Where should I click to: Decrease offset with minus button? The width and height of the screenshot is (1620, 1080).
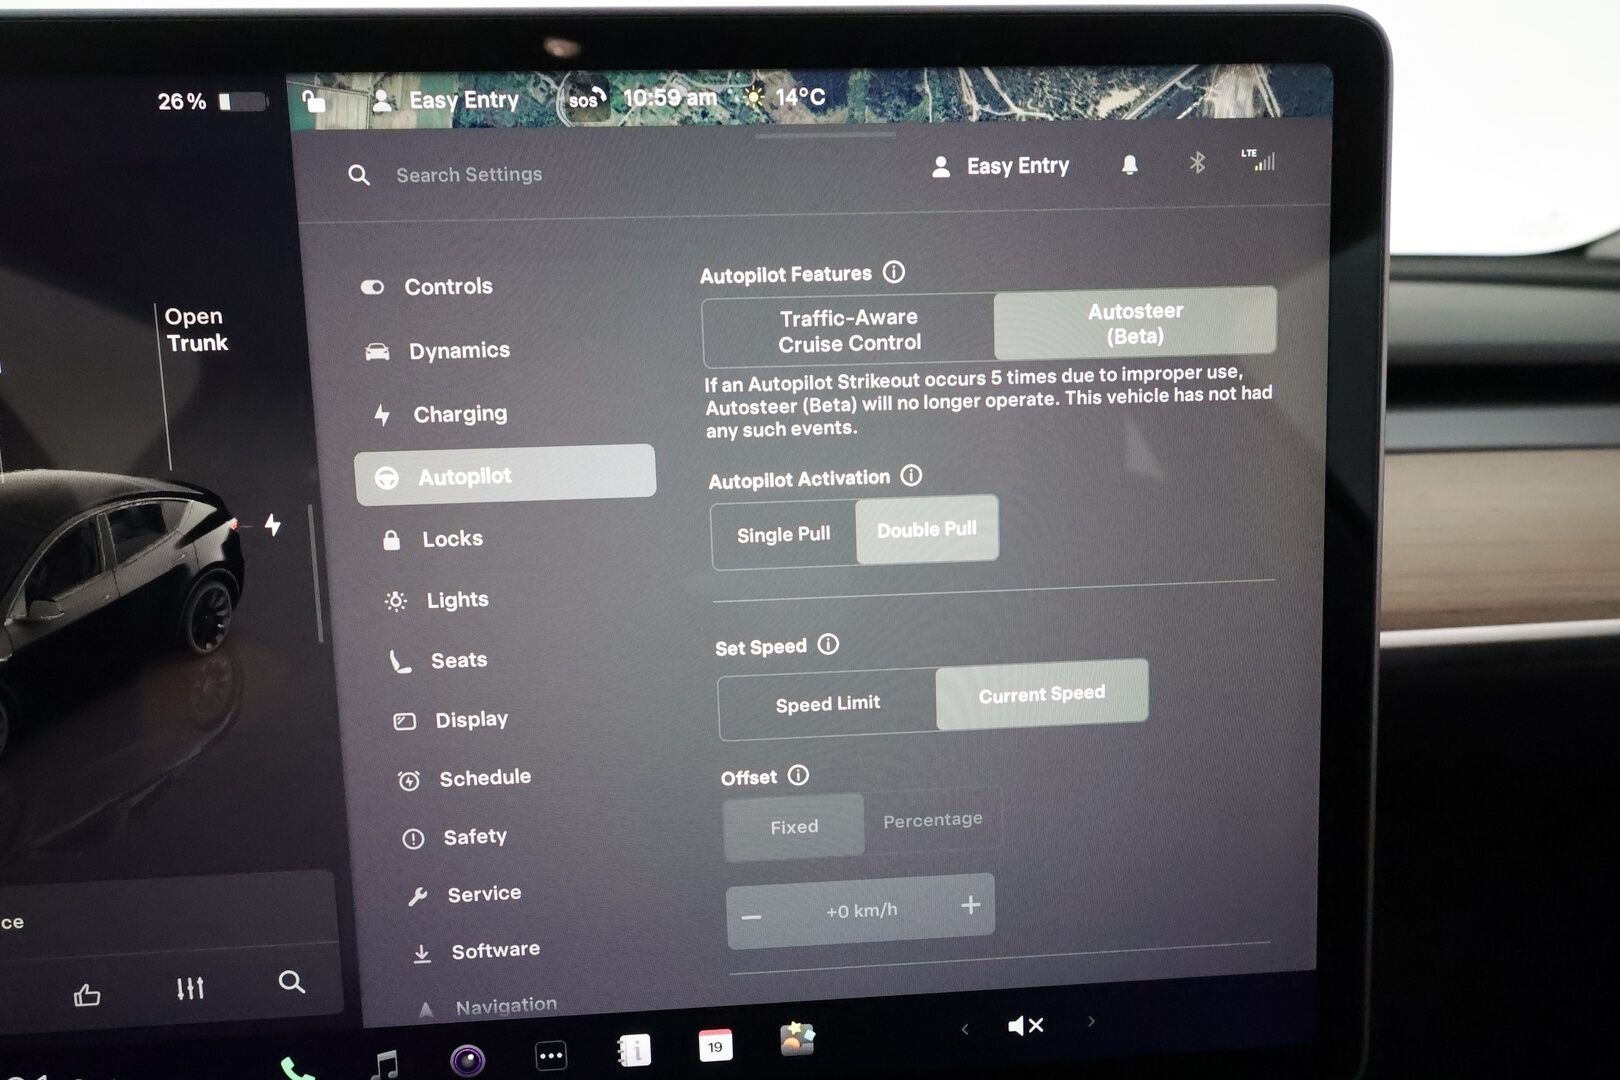click(752, 916)
